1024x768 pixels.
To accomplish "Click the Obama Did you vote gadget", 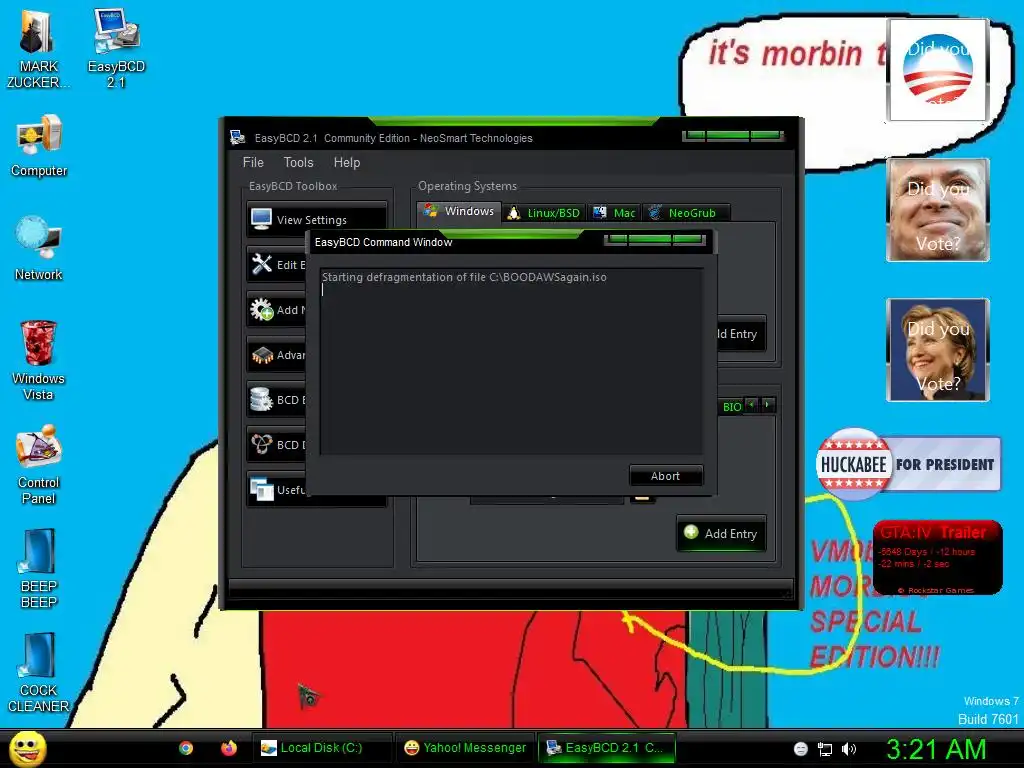I will pyautogui.click(x=938, y=69).
